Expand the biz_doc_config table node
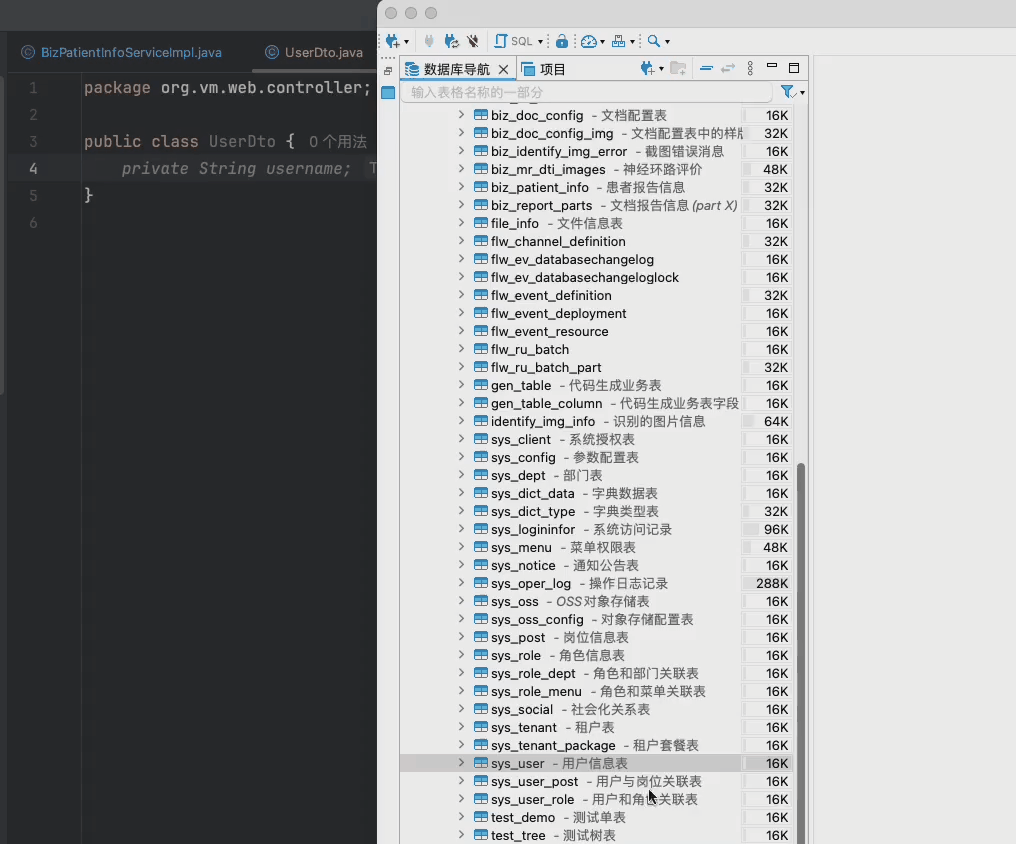The image size is (1016, 844). [461, 115]
